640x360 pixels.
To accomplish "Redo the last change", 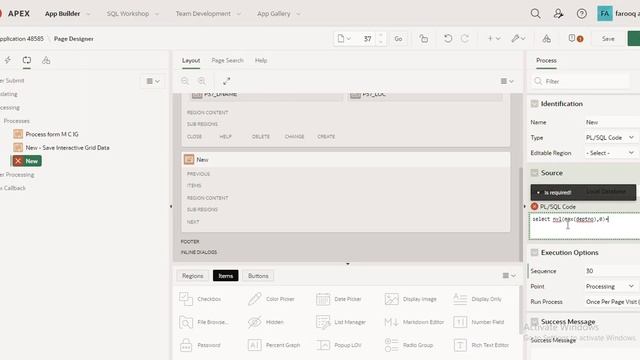I will coord(465,38).
